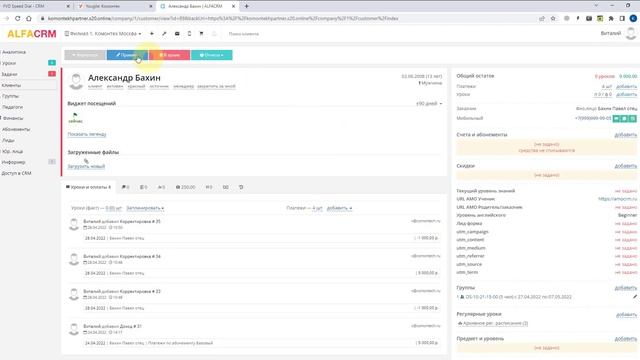Click the green flag сейчас marker
Screen dimensions: 640x360
(76, 118)
